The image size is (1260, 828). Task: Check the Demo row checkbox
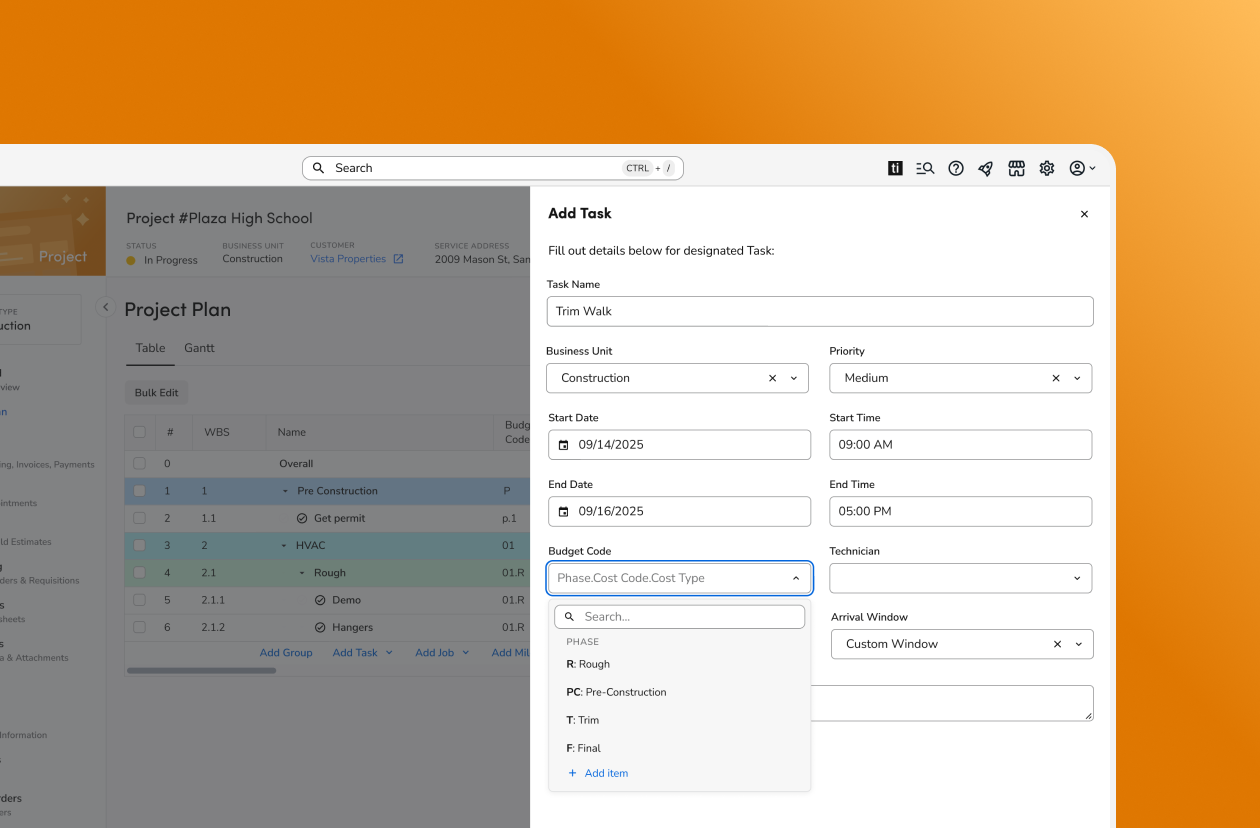(139, 600)
